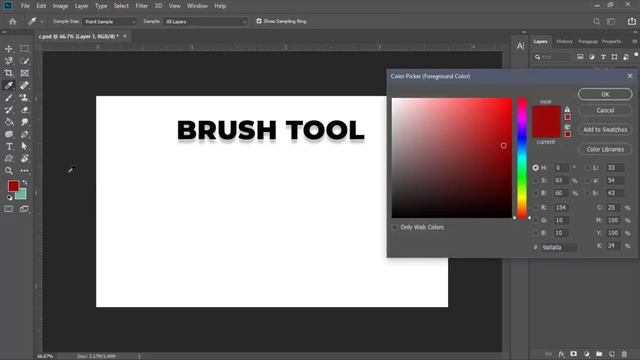This screenshot has width=640, height=360.
Task: Select the Eyedropper tool in the toolbox
Action: coord(9,85)
